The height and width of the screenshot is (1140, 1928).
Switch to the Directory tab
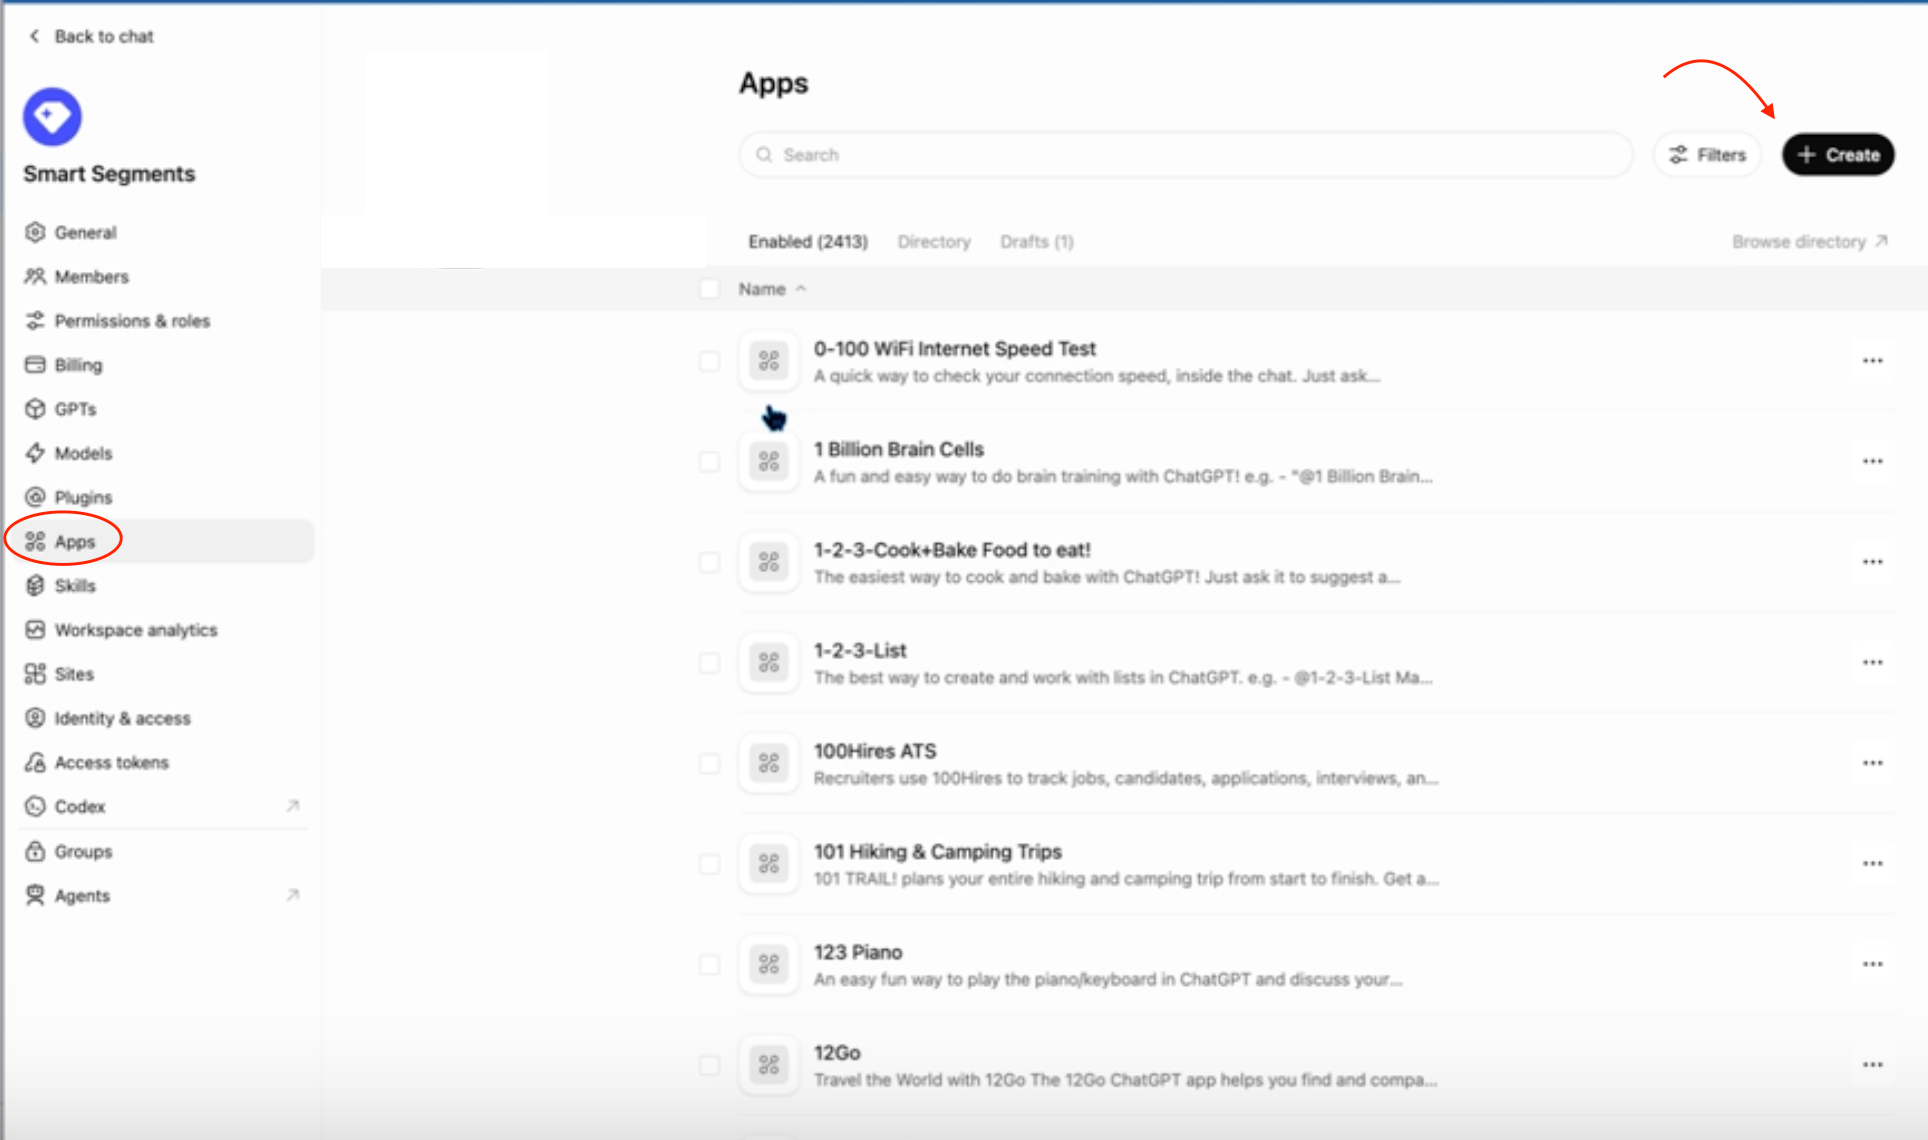tap(934, 242)
